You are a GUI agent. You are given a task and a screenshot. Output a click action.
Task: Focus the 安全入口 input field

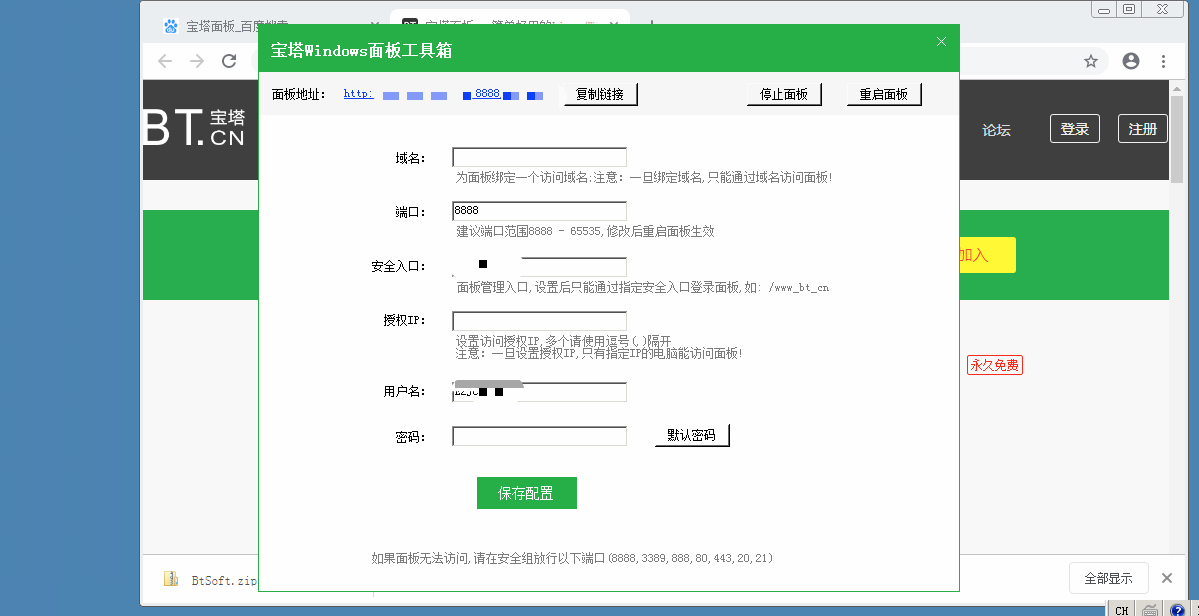(539, 266)
